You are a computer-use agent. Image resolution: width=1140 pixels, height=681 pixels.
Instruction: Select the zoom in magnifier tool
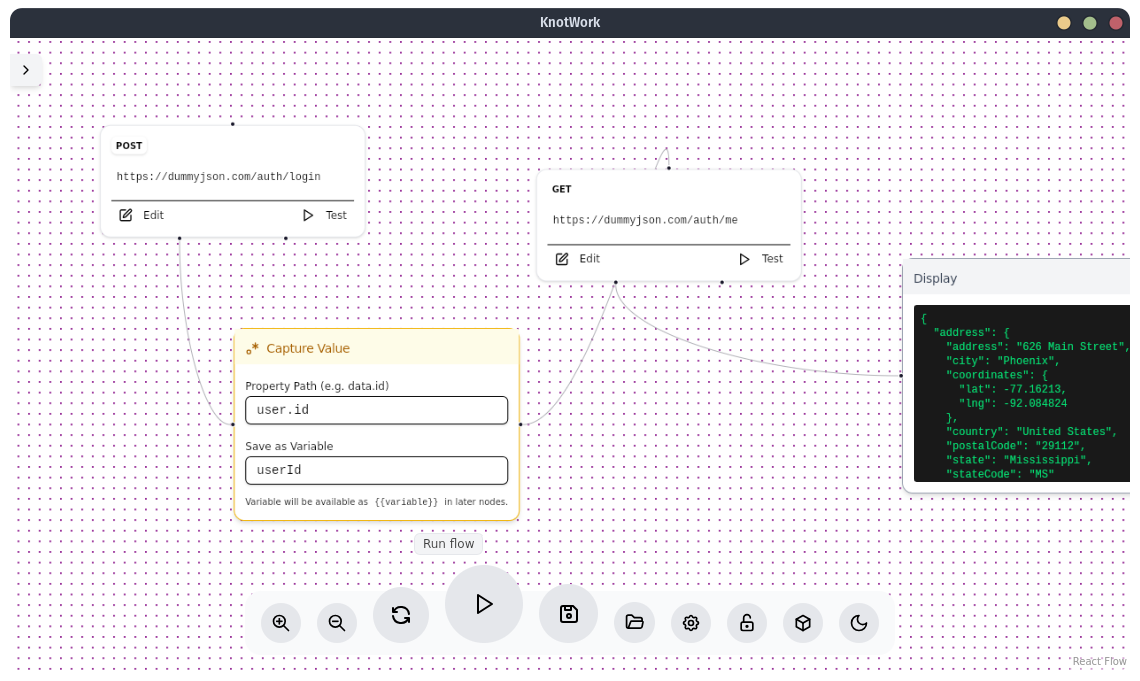click(281, 622)
